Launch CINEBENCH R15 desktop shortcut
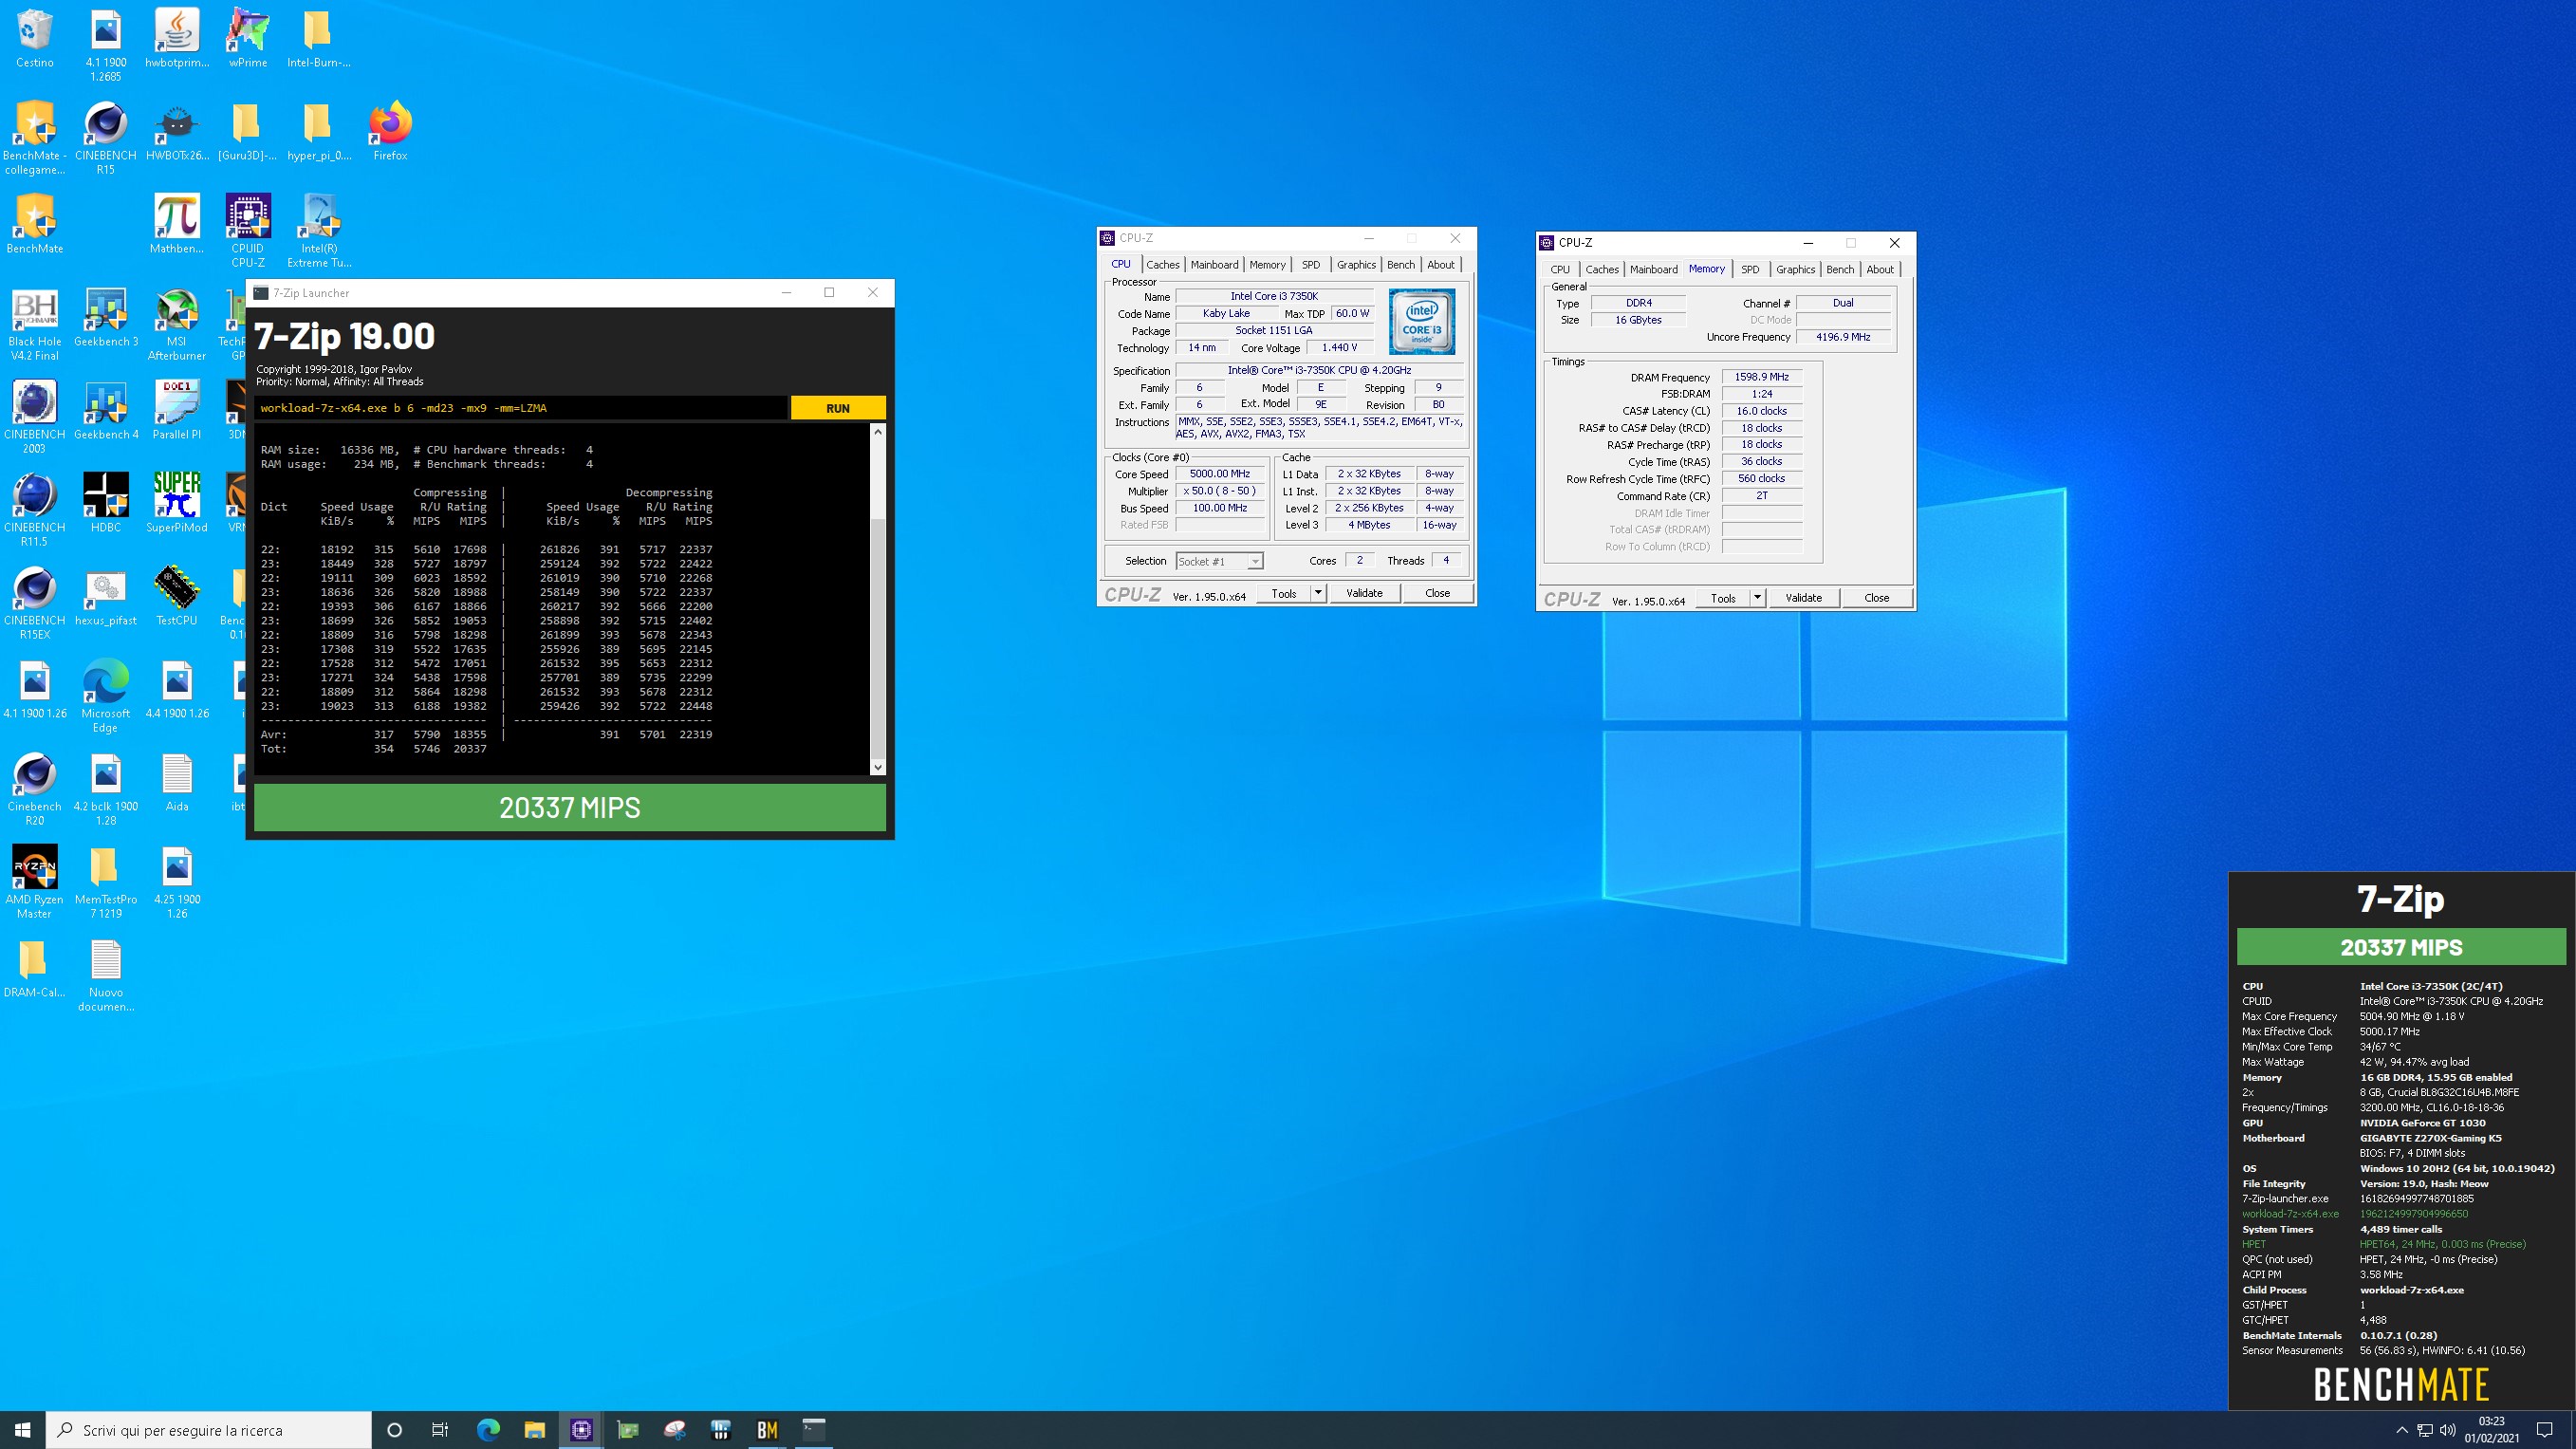Image resolution: width=2576 pixels, height=1449 pixels. 106,138
